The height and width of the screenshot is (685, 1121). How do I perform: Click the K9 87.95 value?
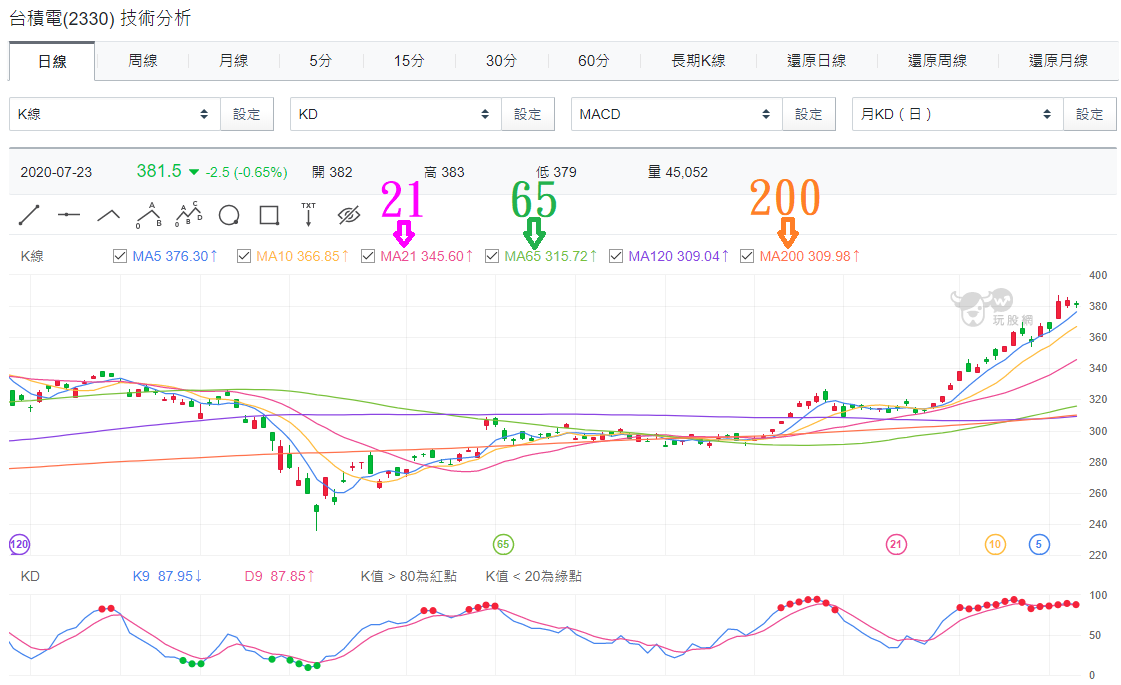[x=167, y=576]
